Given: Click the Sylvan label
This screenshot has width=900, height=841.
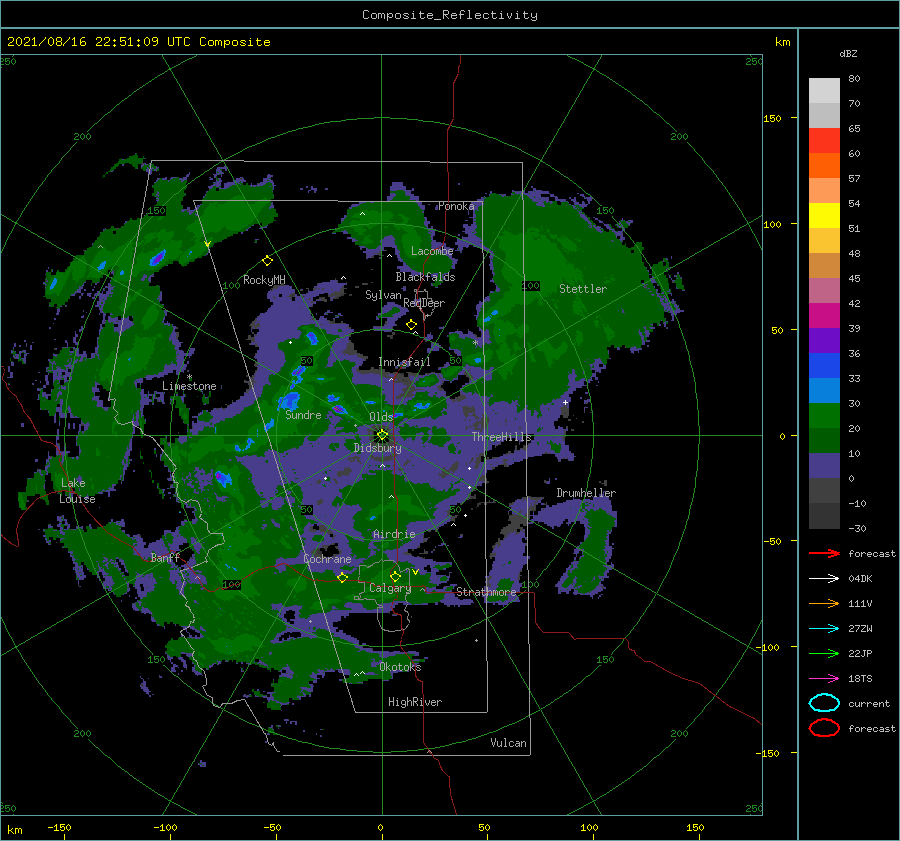Looking at the screenshot, I should click(x=383, y=295).
